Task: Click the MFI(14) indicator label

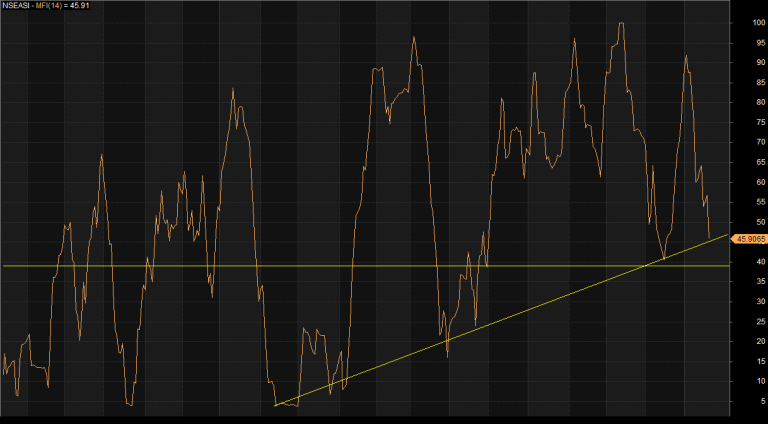Action: pos(49,6)
